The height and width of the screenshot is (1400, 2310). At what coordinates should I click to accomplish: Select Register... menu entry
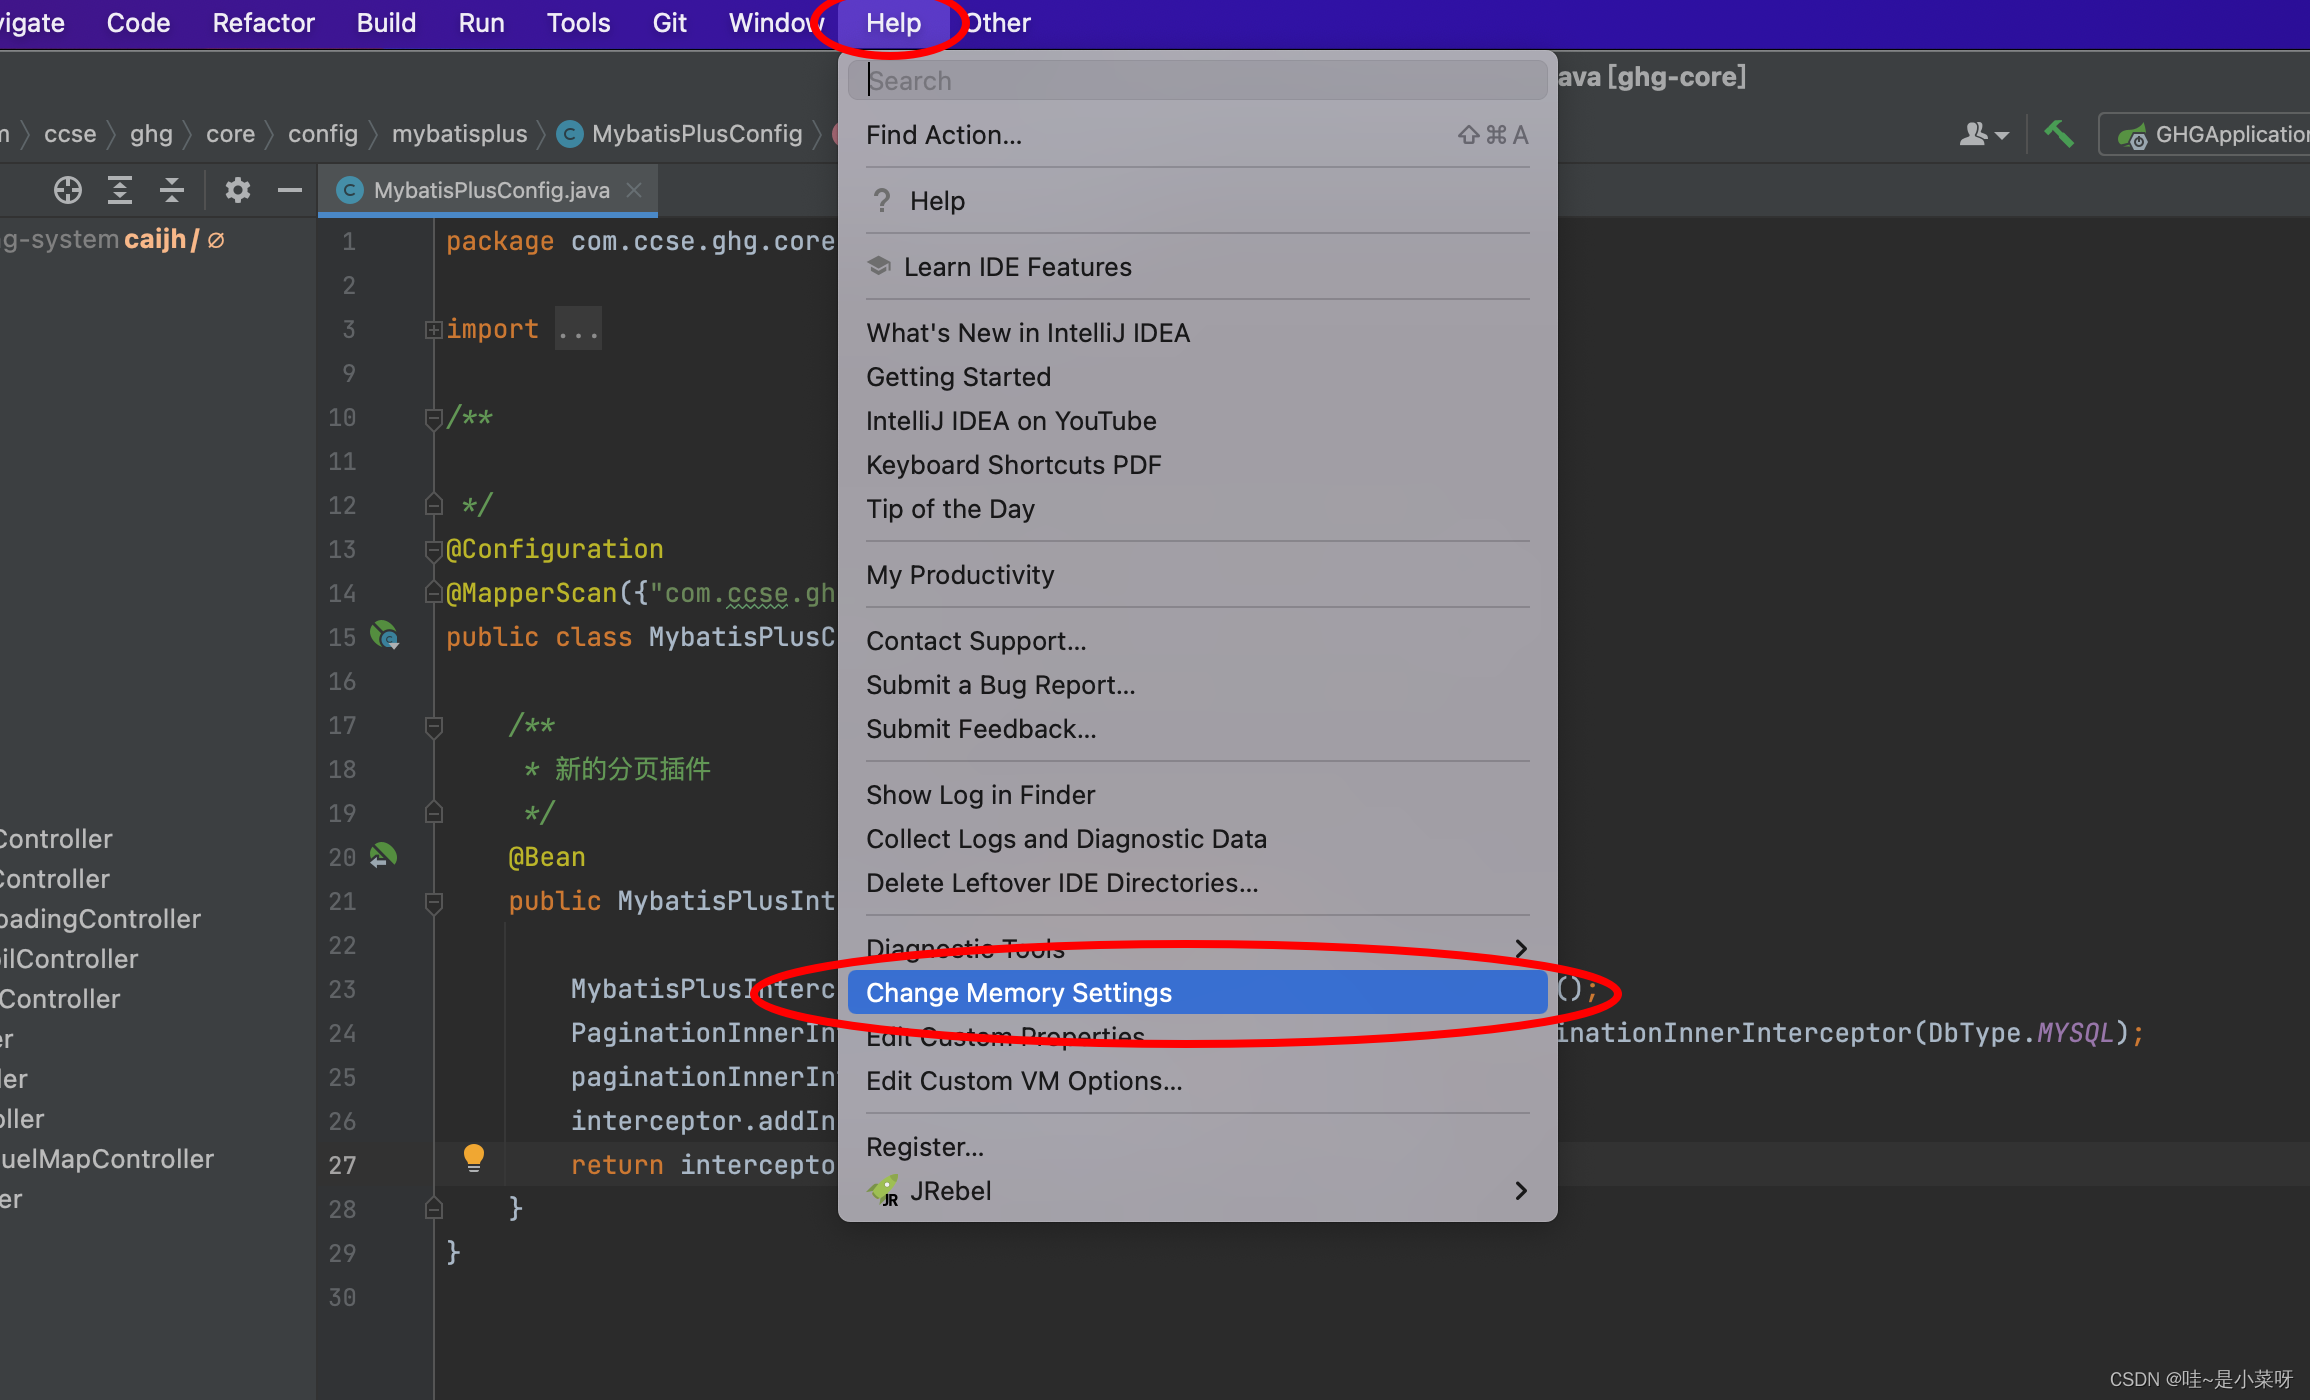pyautogui.click(x=1197, y=1146)
